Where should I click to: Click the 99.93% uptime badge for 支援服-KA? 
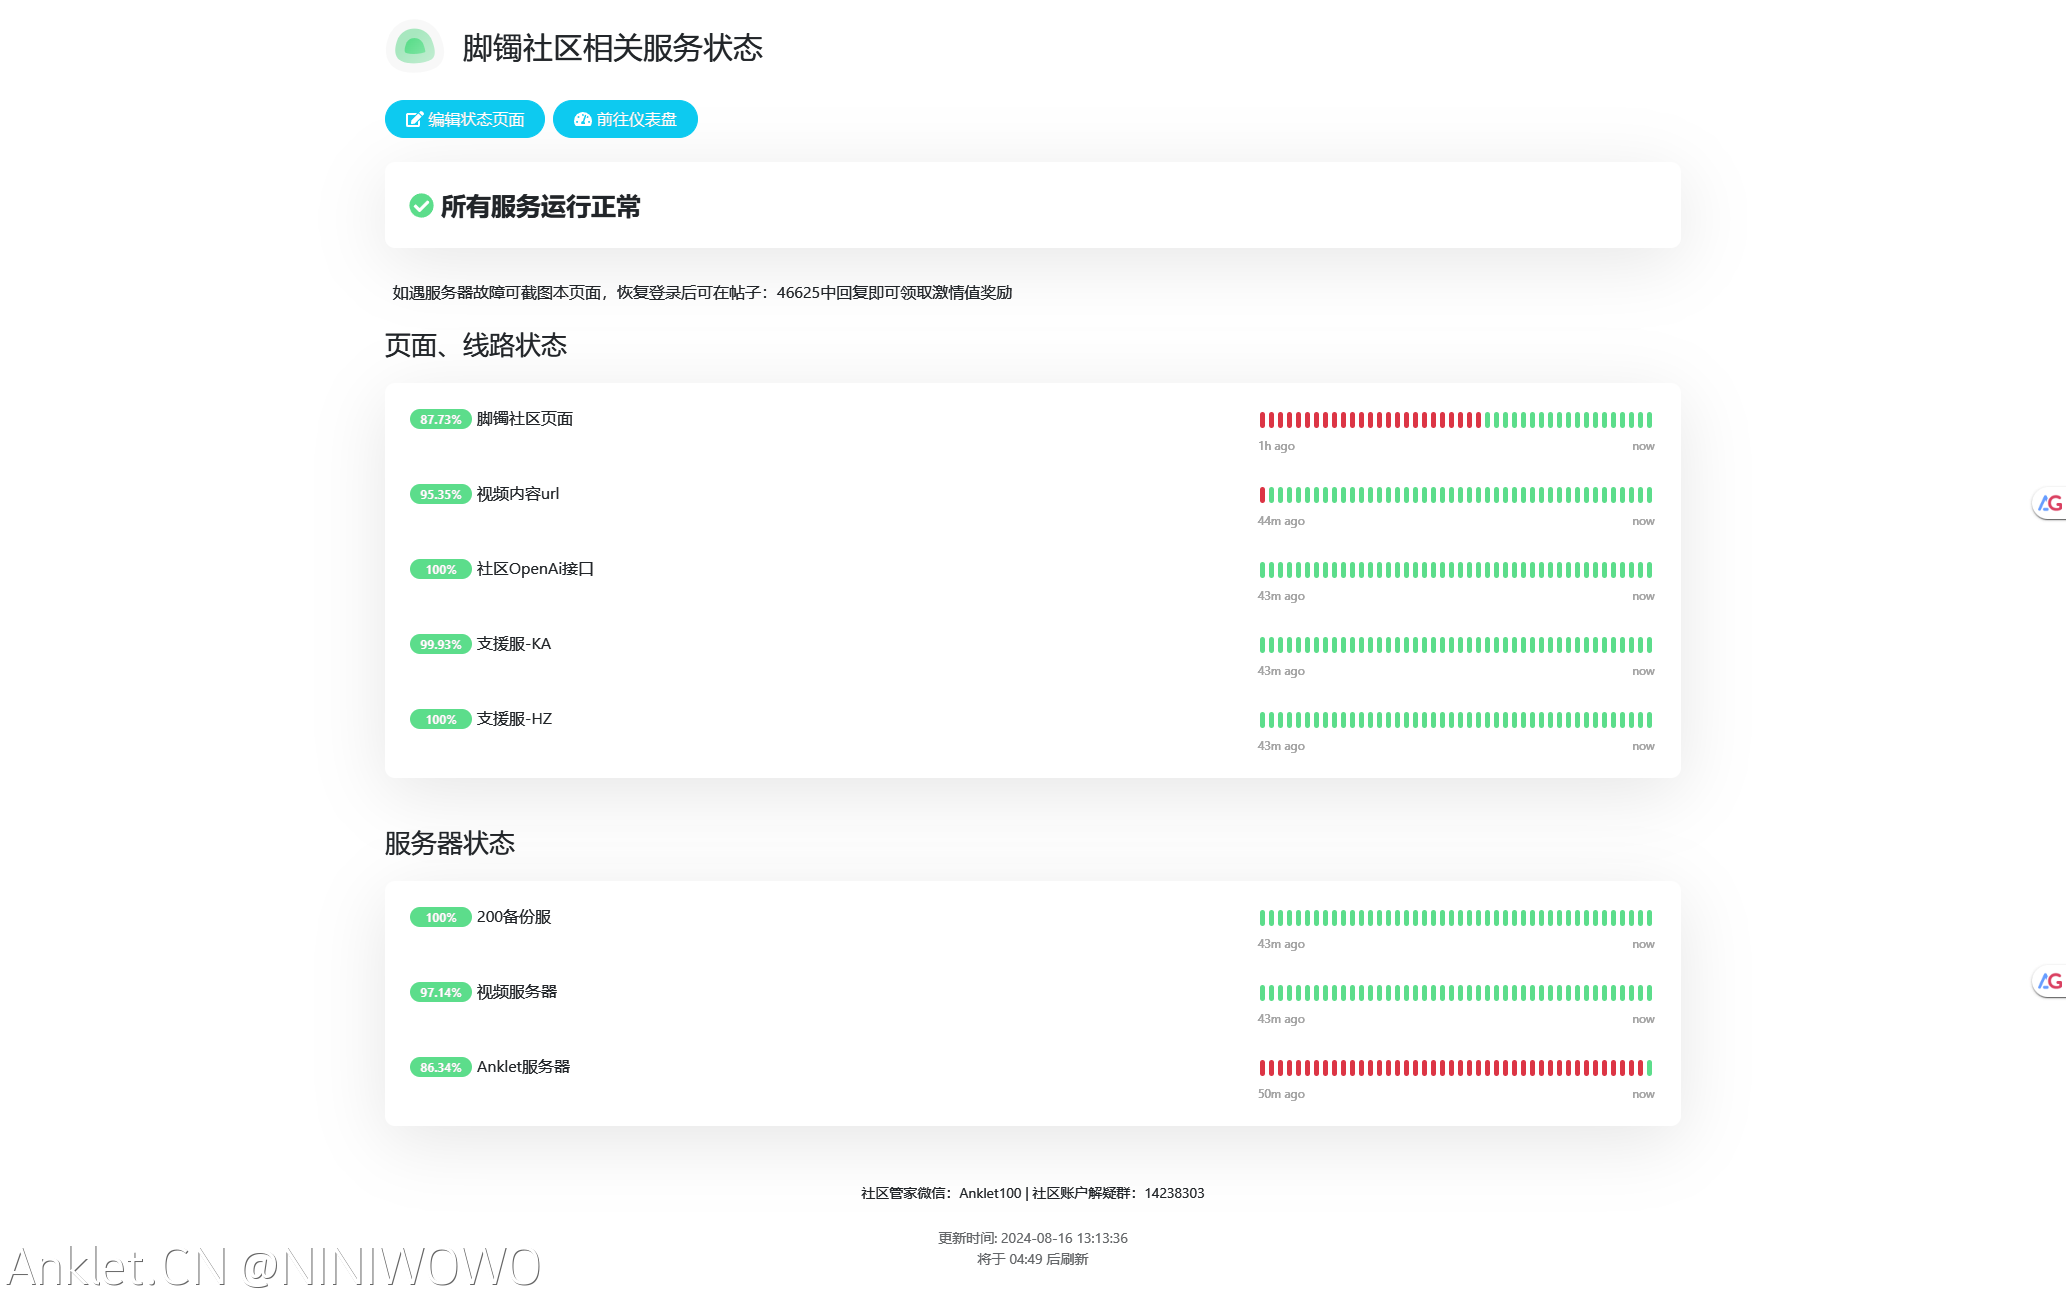(x=440, y=644)
